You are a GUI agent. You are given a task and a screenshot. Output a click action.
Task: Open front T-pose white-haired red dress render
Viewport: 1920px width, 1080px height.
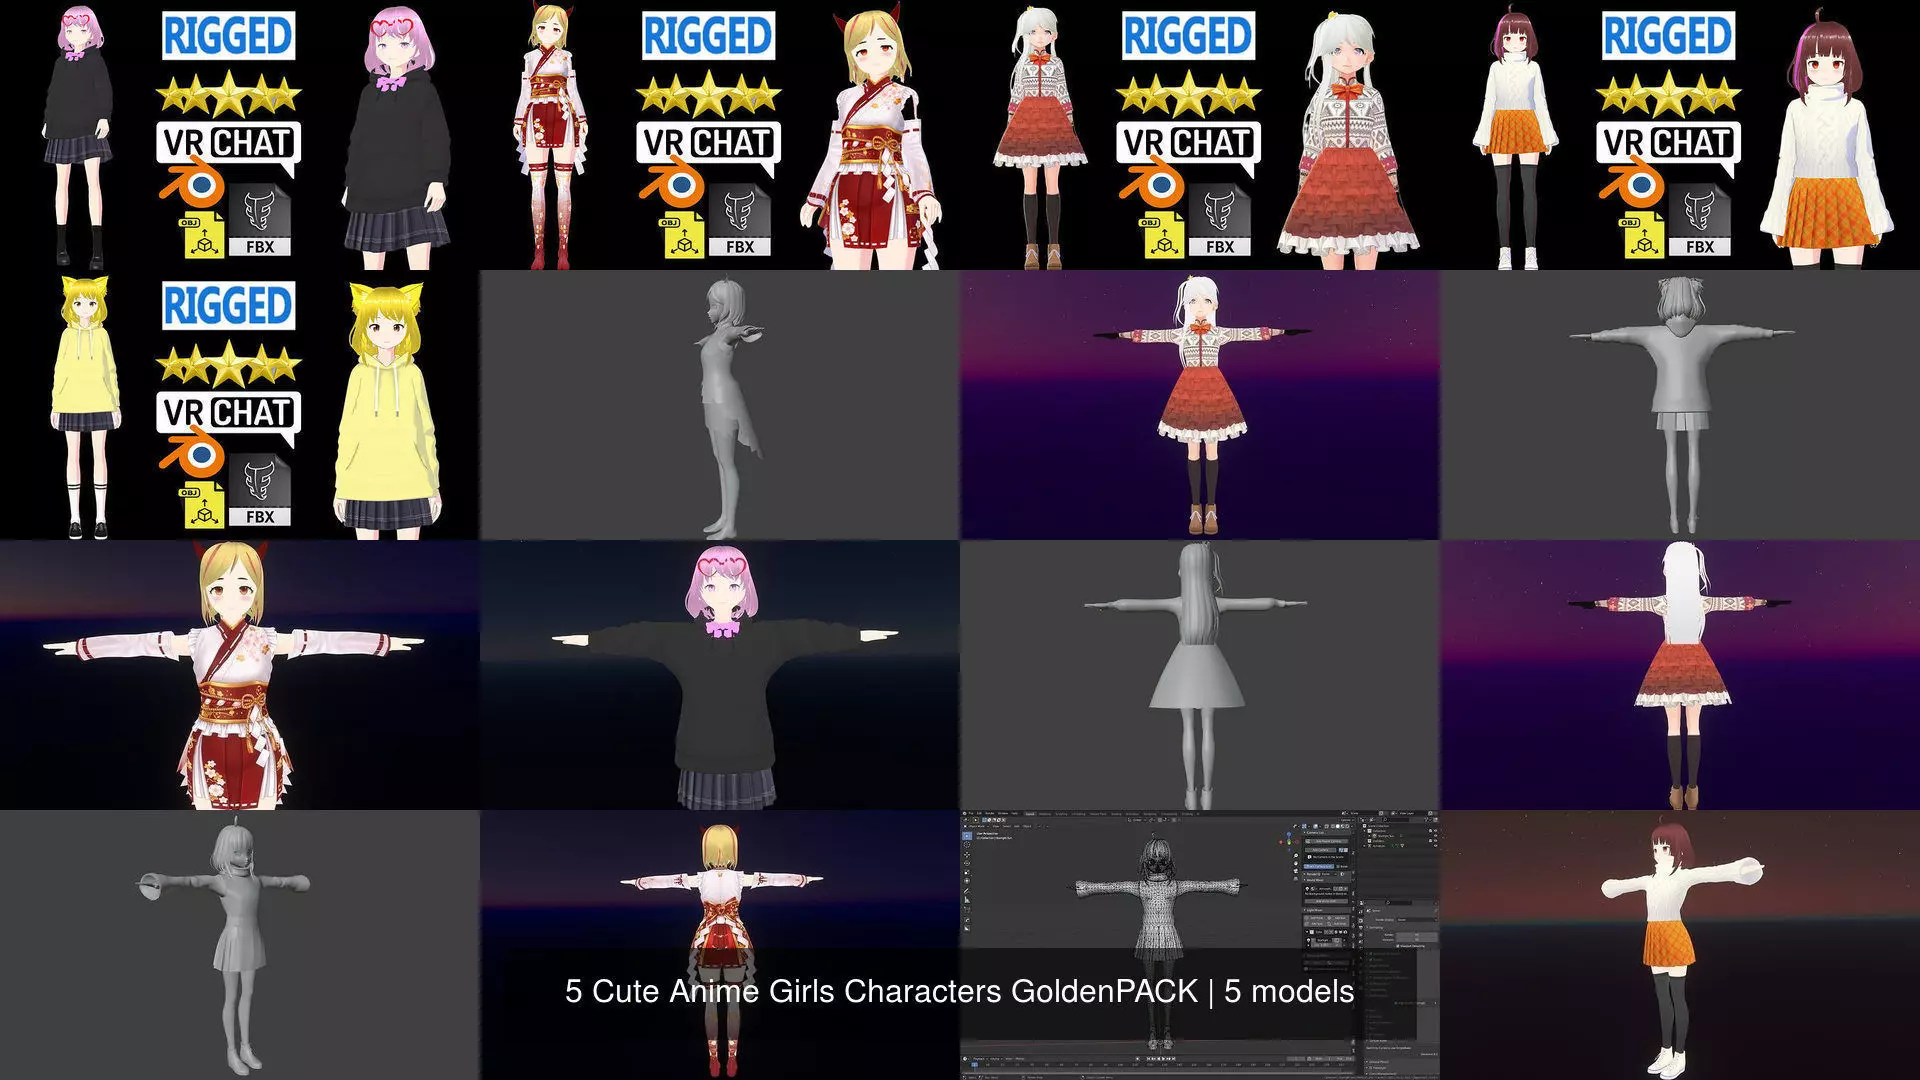click(1200, 405)
